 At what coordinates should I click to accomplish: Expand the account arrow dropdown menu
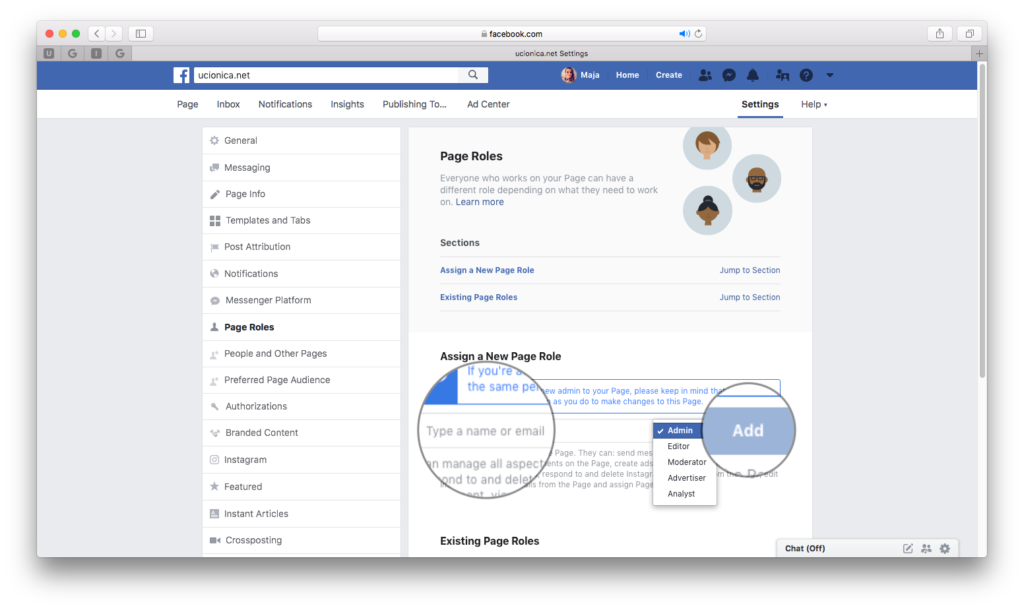(830, 75)
